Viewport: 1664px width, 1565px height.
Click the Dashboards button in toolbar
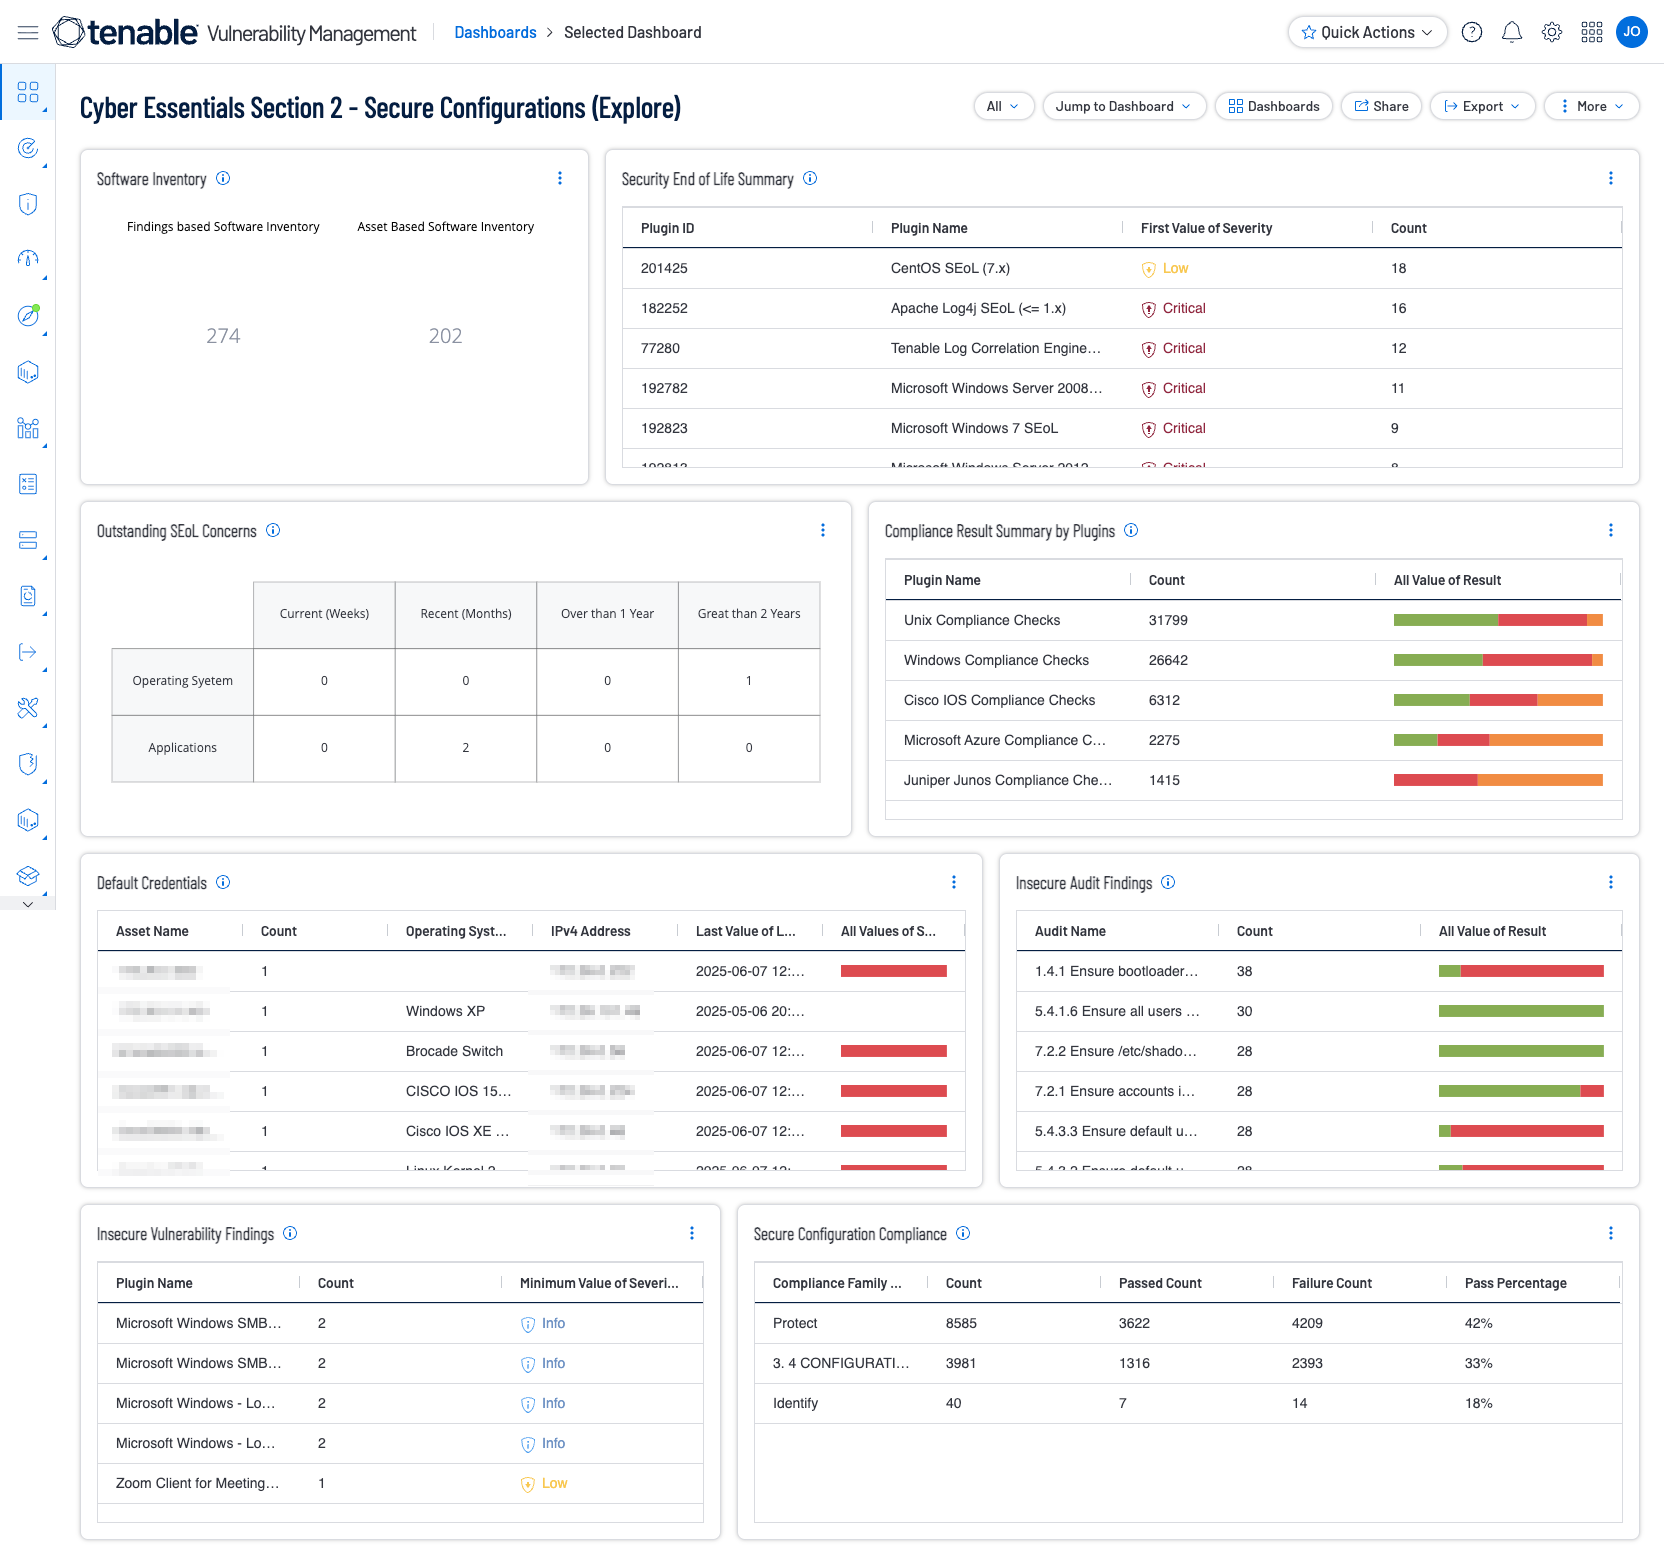click(x=1273, y=106)
